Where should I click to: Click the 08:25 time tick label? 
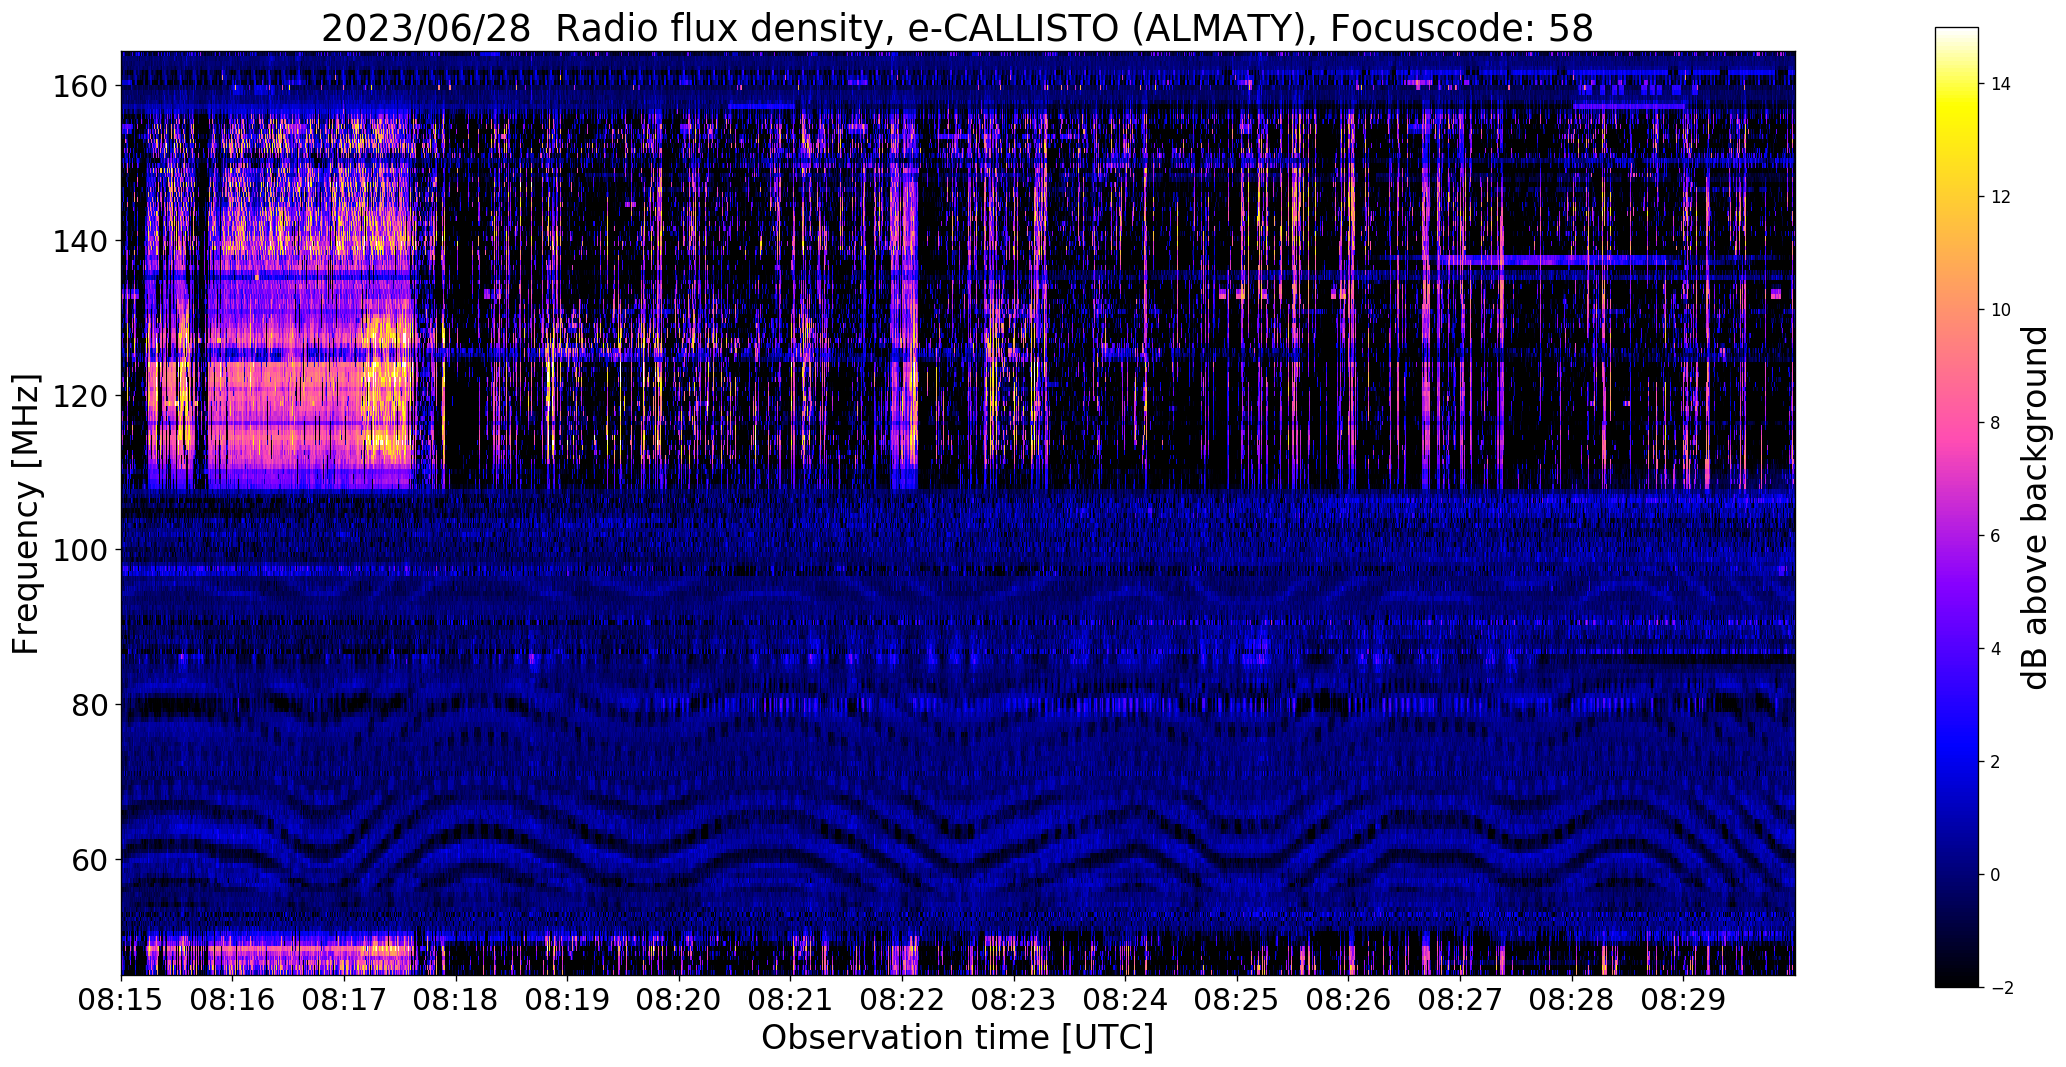click(x=1237, y=999)
